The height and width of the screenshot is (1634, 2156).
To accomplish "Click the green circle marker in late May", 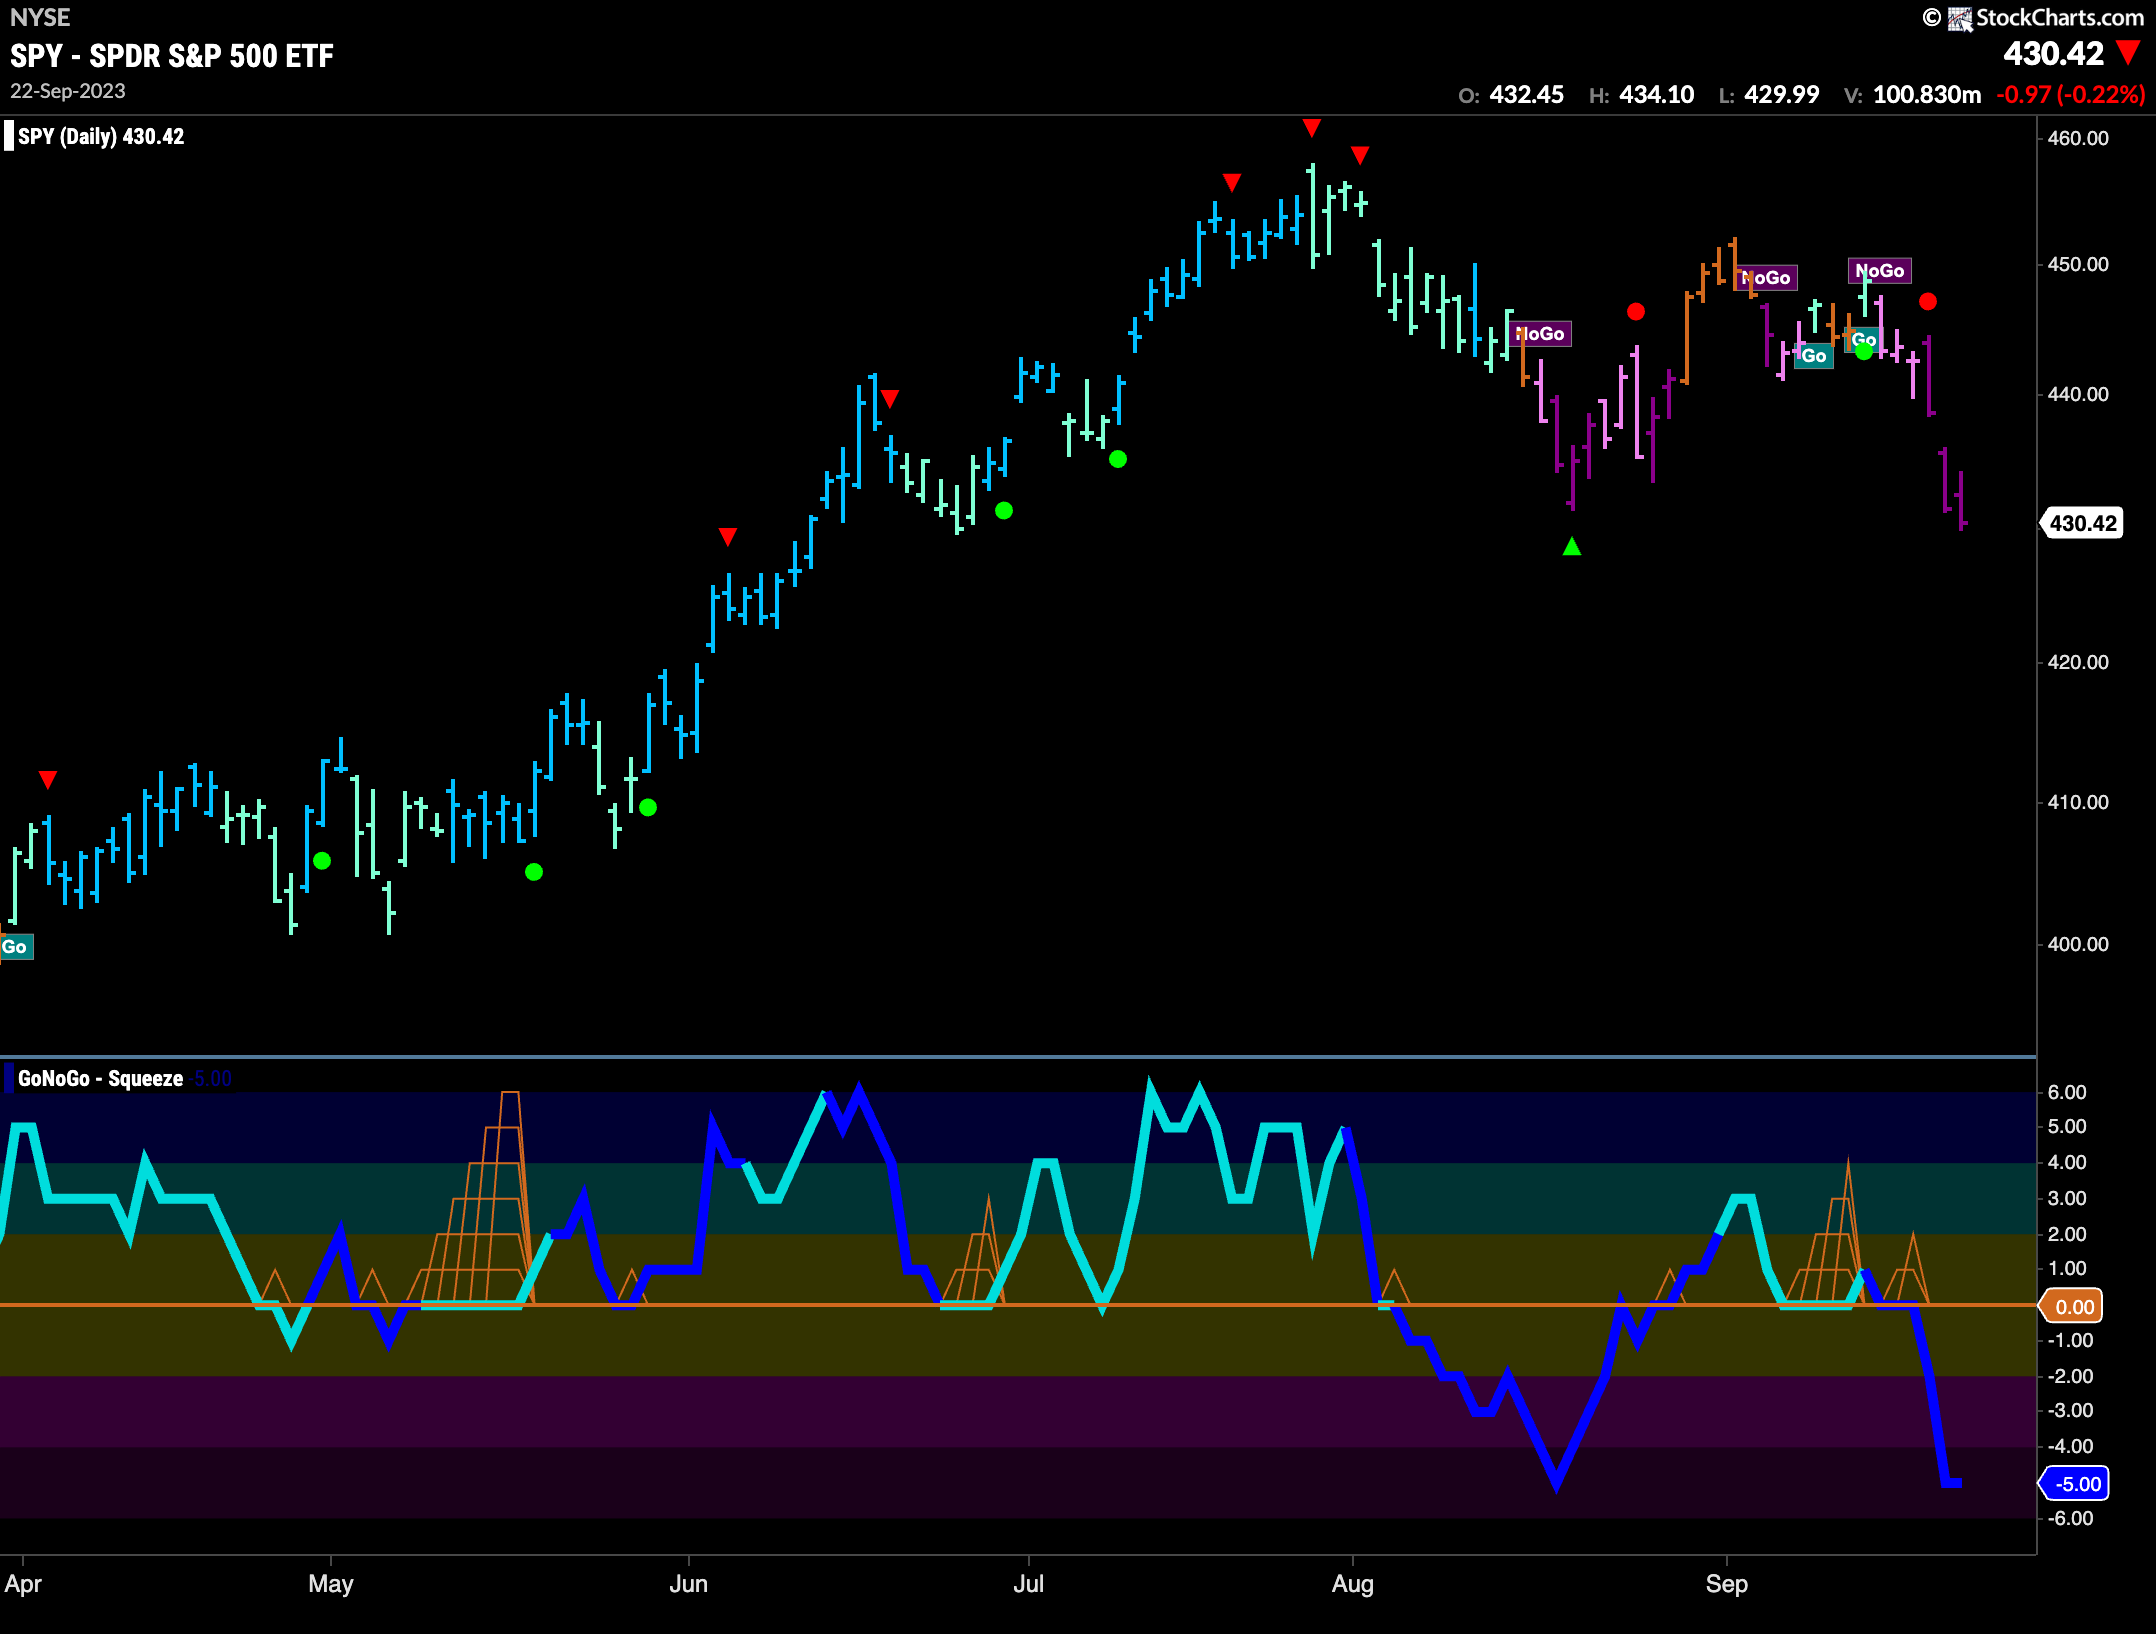I will 648,807.
